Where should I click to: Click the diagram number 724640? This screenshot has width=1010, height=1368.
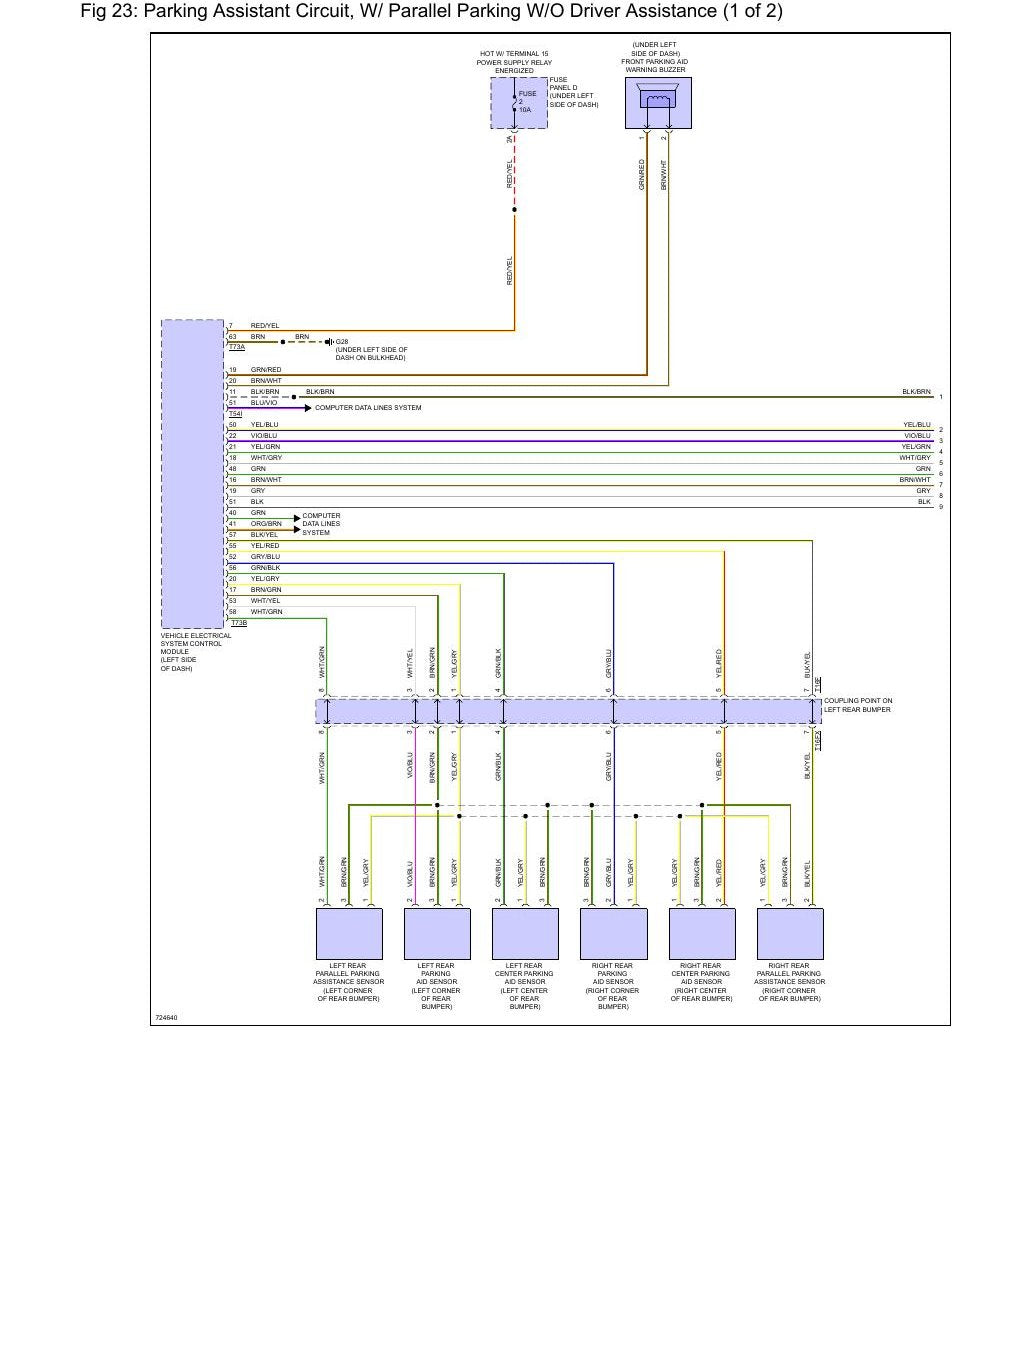tap(166, 1017)
